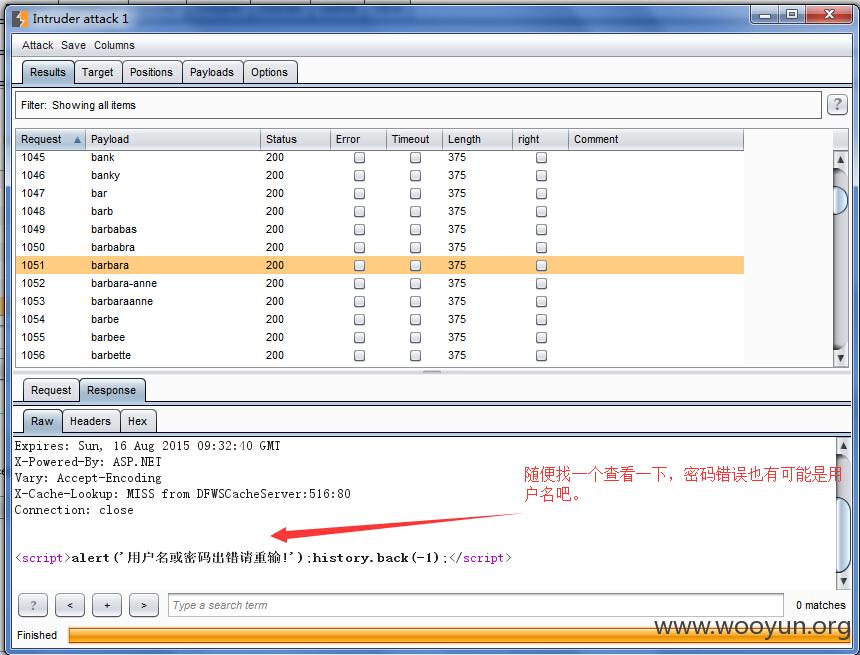Sort by the right column header

point(540,139)
